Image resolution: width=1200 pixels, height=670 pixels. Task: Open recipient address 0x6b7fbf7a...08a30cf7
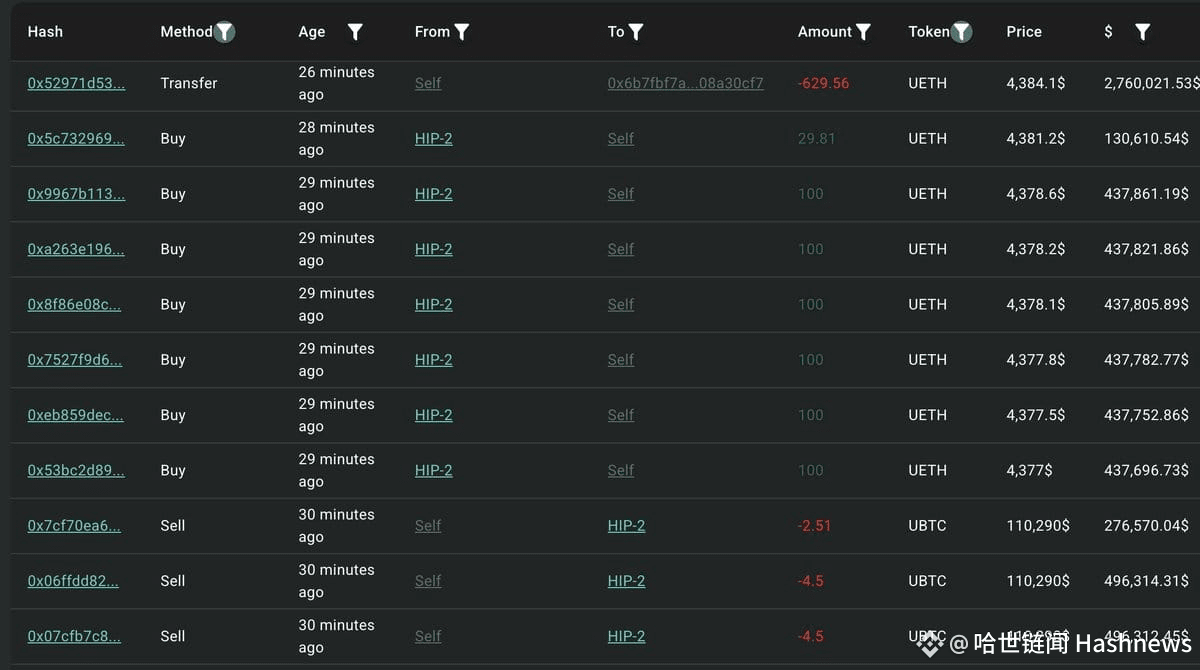[x=685, y=83]
